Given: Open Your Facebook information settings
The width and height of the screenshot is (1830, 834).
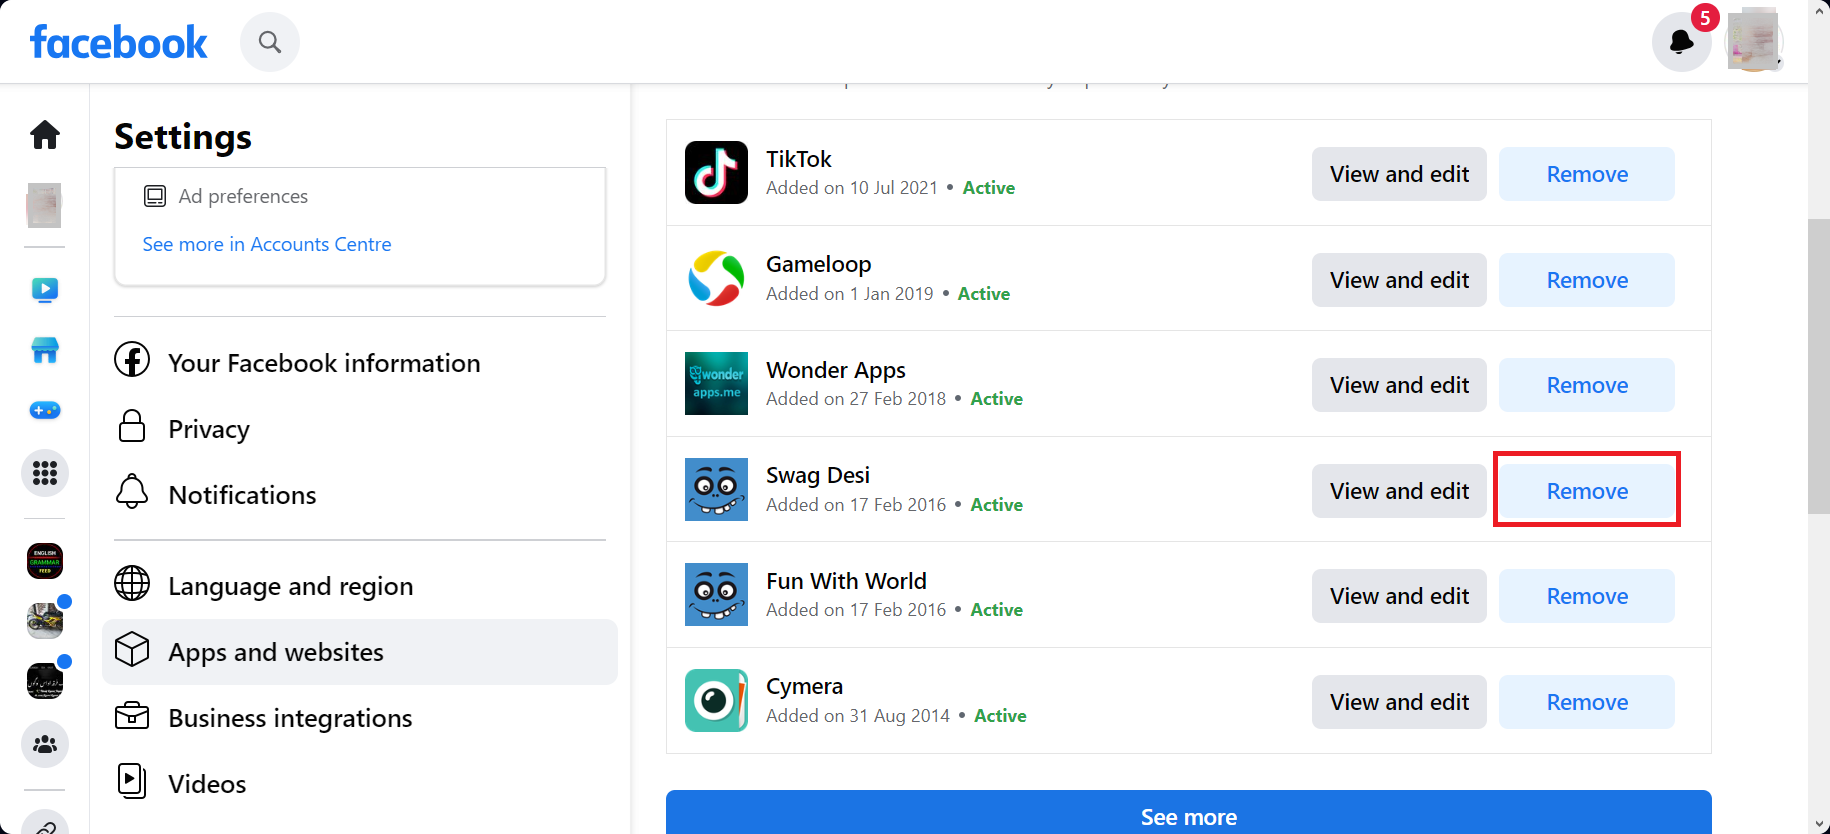Looking at the screenshot, I should [360, 362].
